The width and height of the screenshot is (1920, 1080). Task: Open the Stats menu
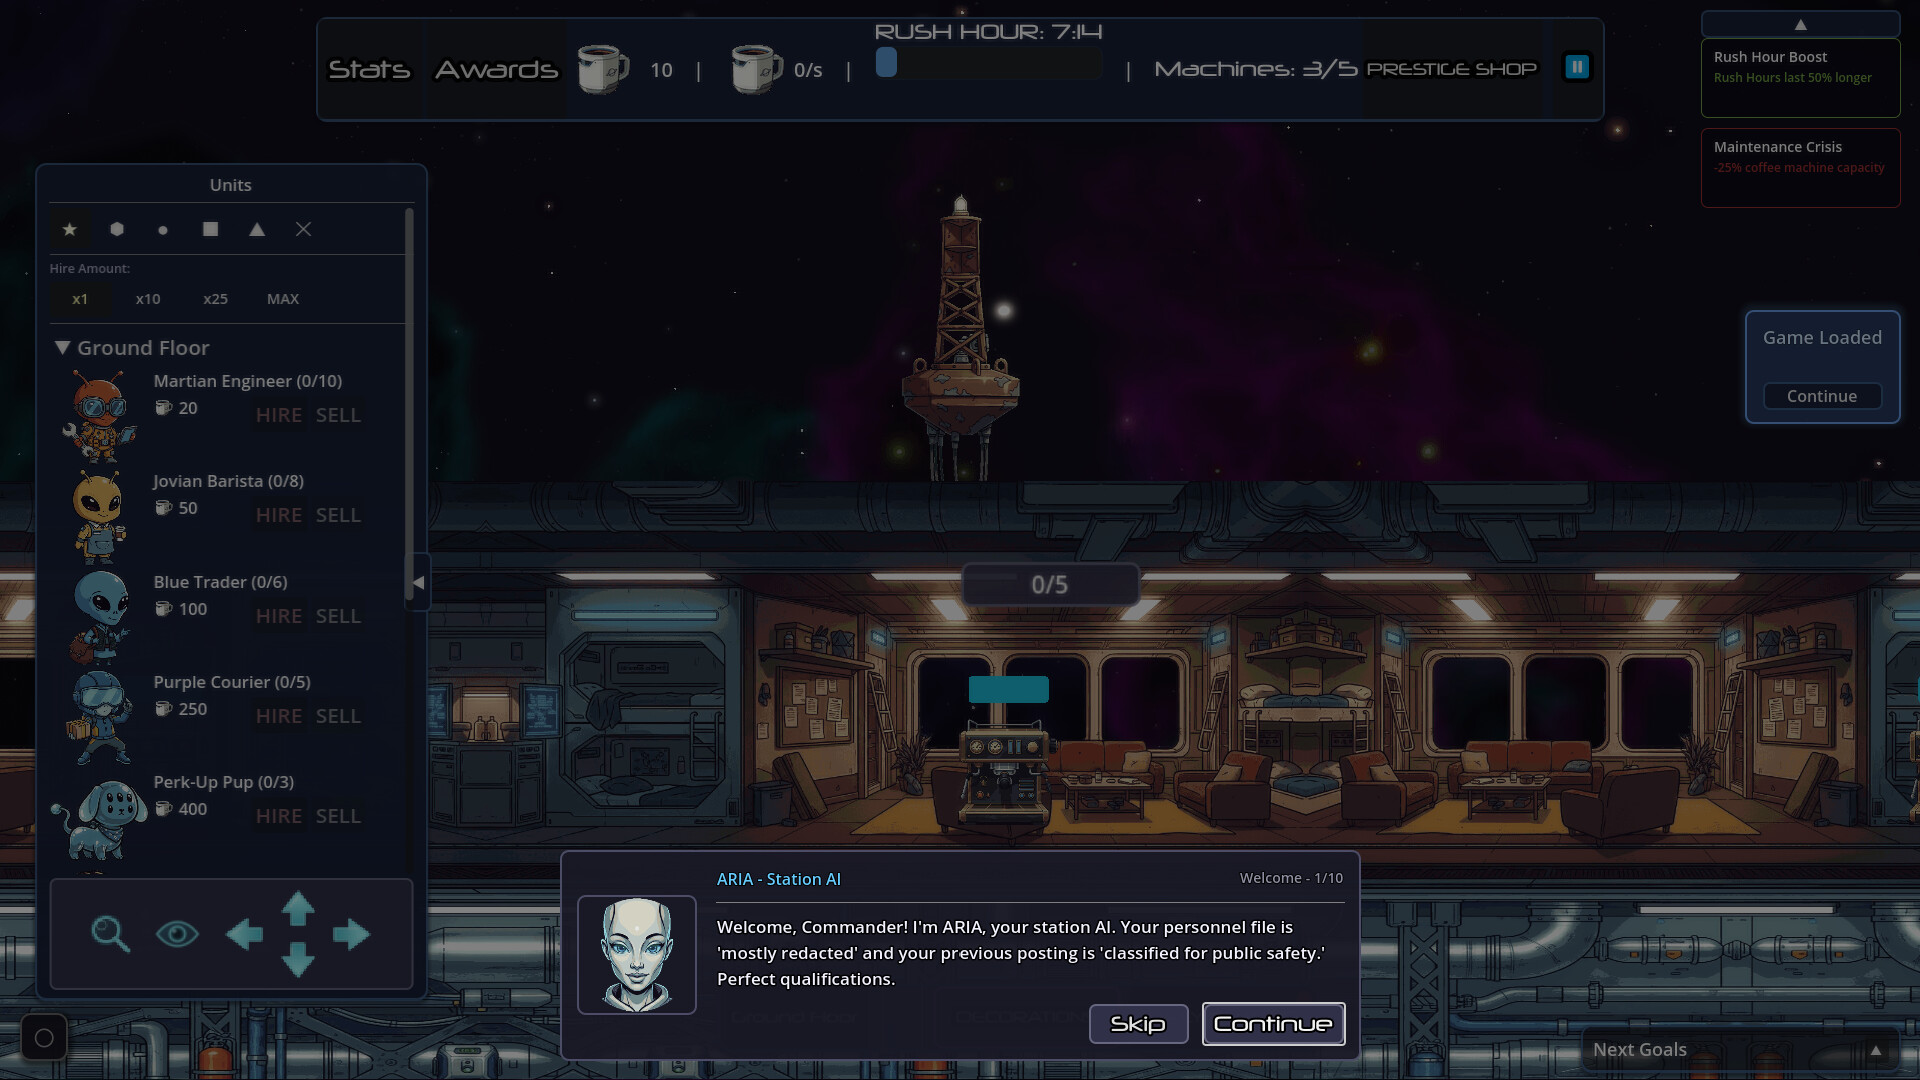pyautogui.click(x=369, y=70)
